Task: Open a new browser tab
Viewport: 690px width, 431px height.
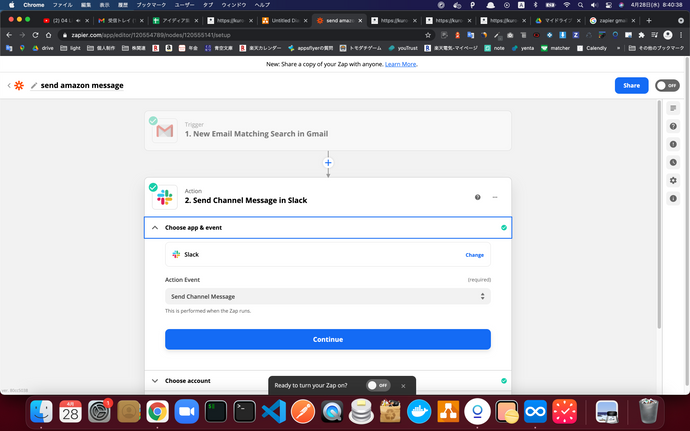Action: click(649, 20)
